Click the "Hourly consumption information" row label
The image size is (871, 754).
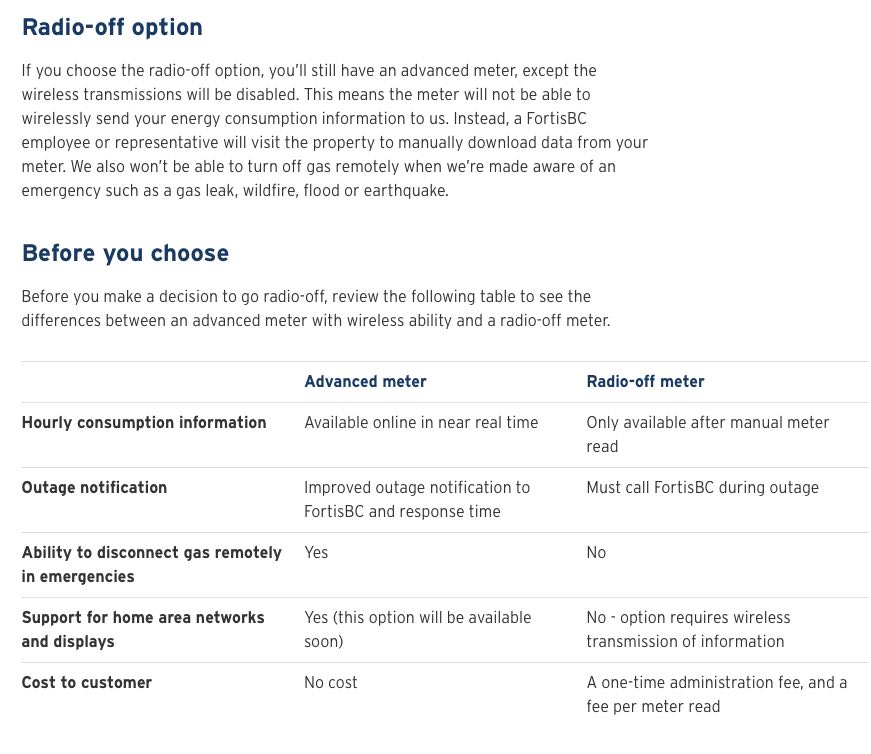point(144,423)
